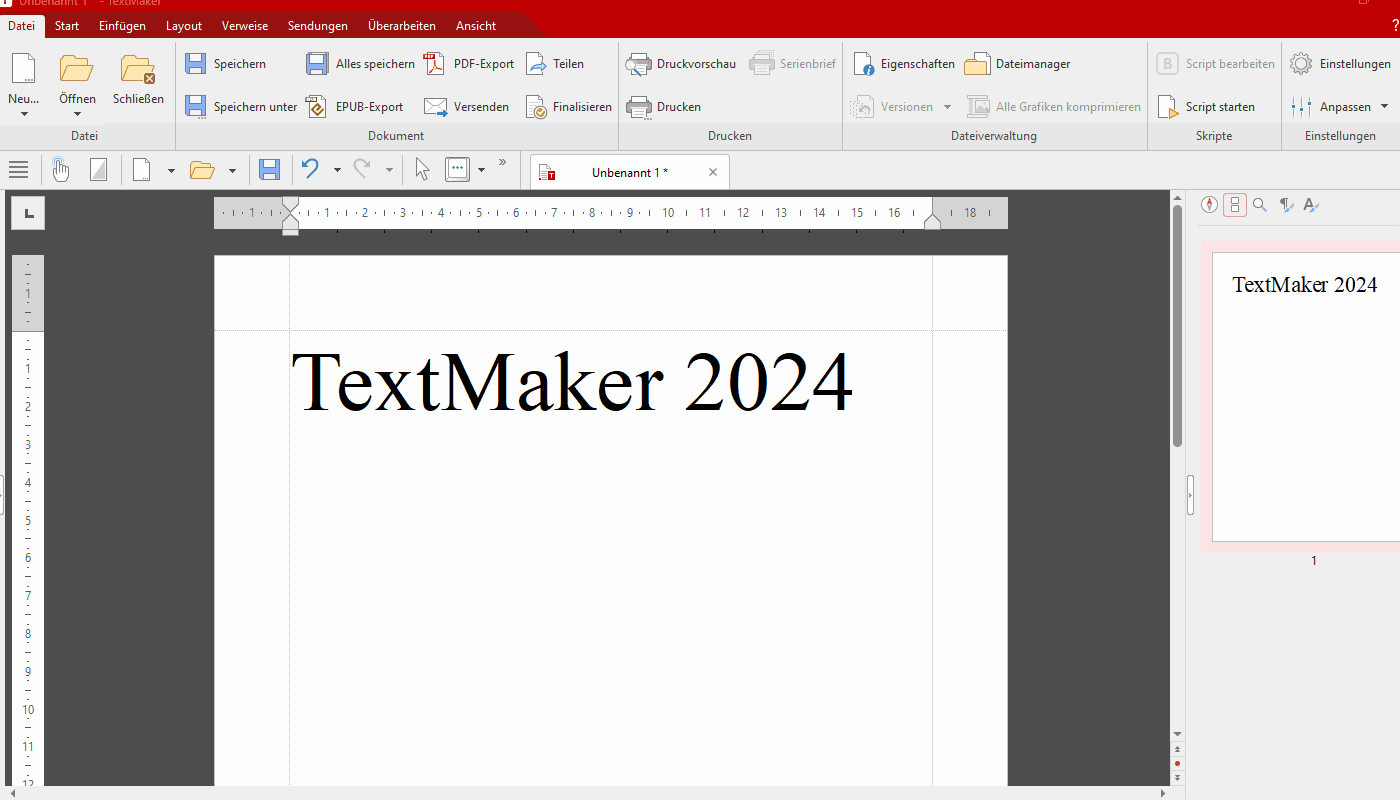Switch to Verweise ribbon tab
The width and height of the screenshot is (1400, 800).
coord(245,26)
